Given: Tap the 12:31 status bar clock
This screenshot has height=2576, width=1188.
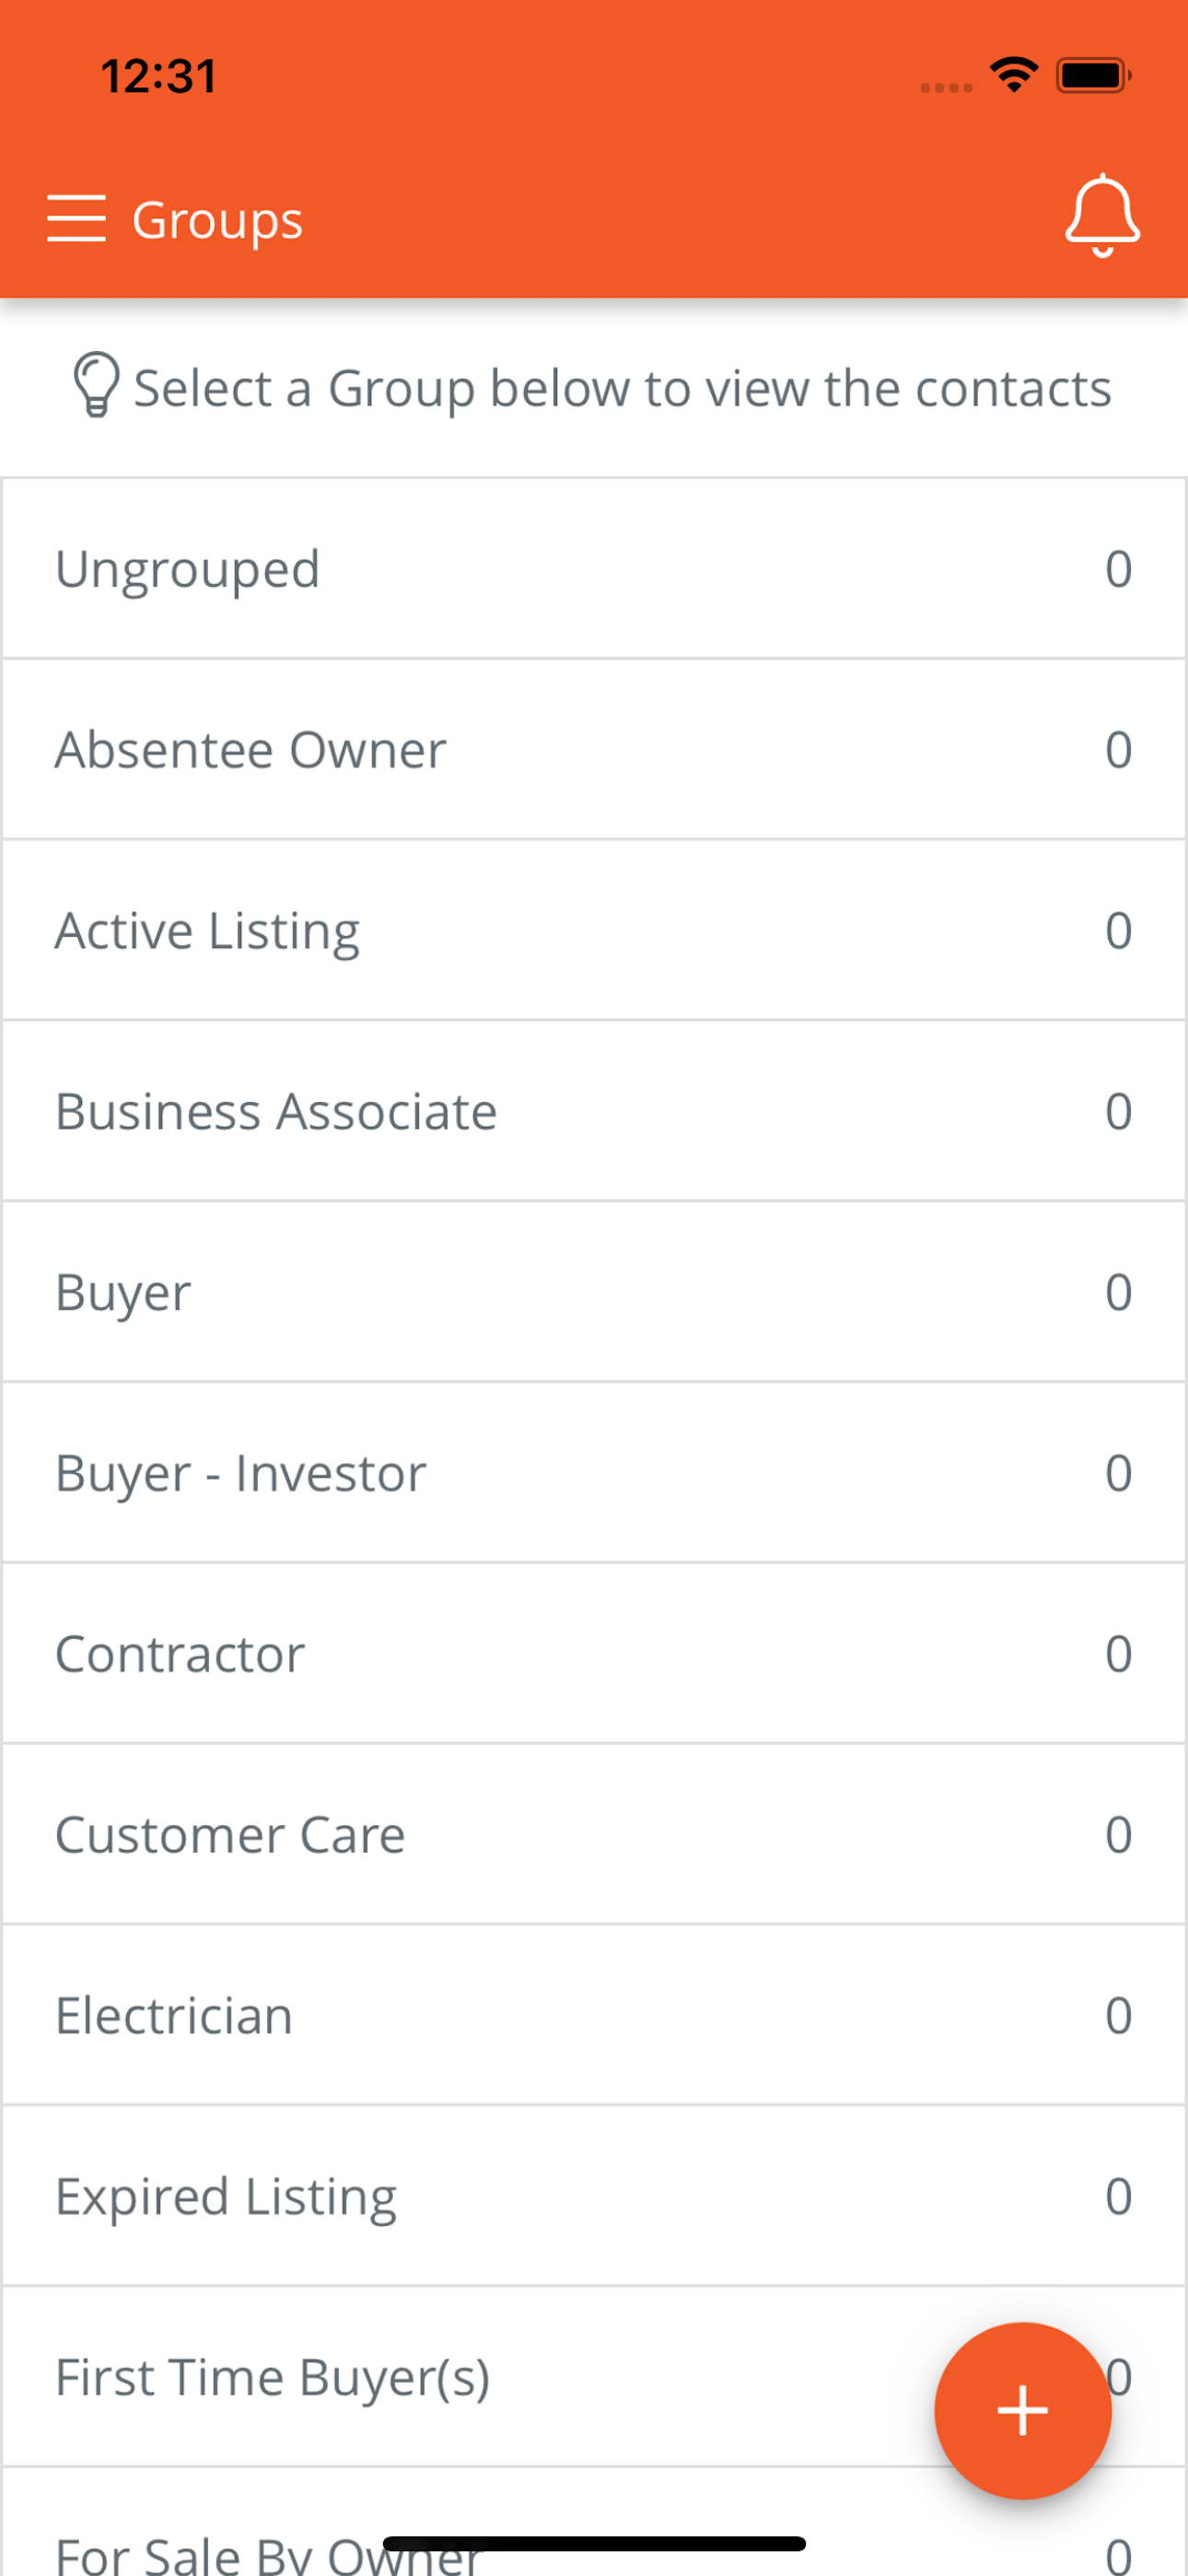Looking at the screenshot, I should coord(158,76).
